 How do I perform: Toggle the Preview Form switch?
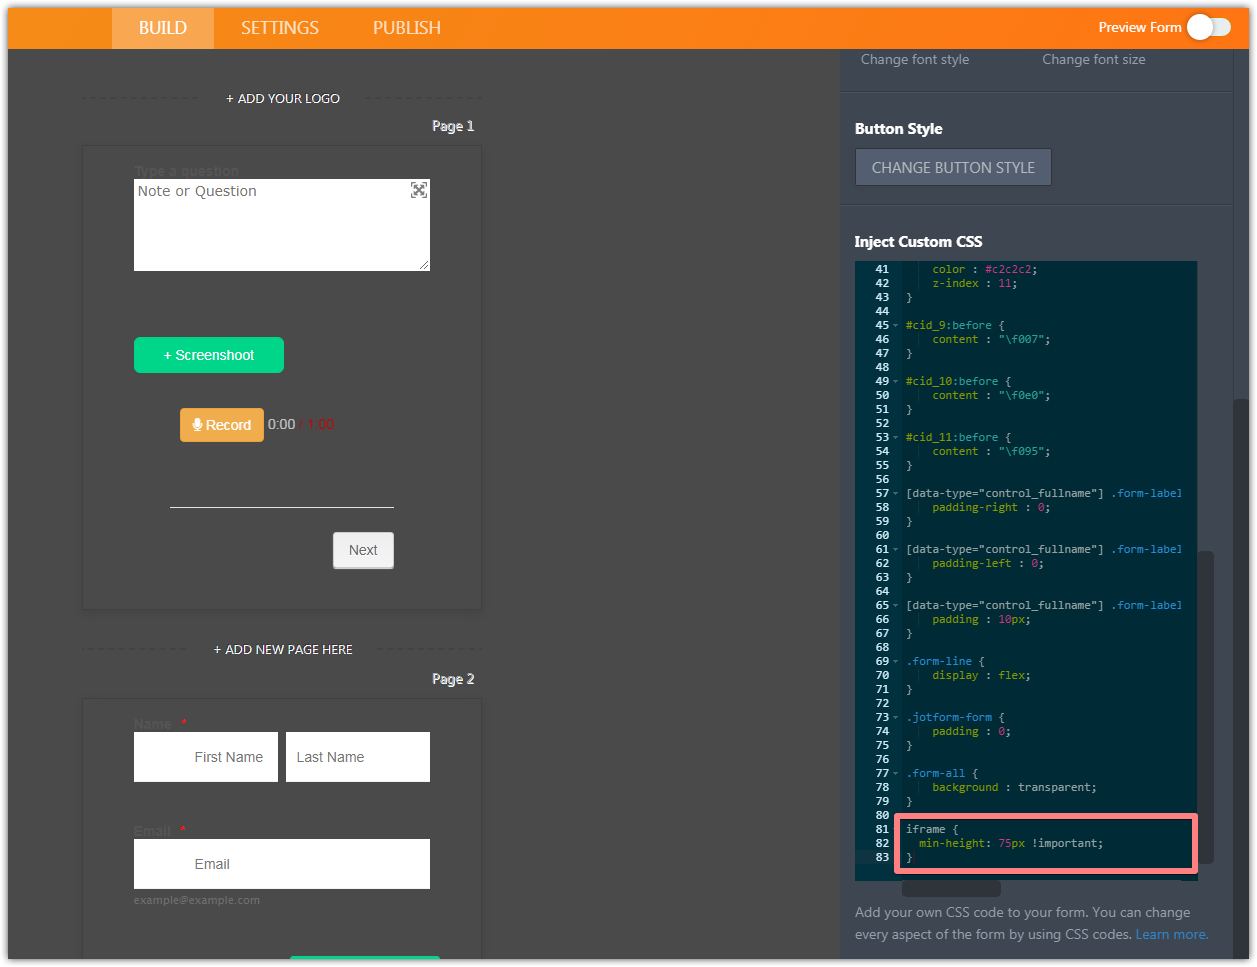point(1209,27)
